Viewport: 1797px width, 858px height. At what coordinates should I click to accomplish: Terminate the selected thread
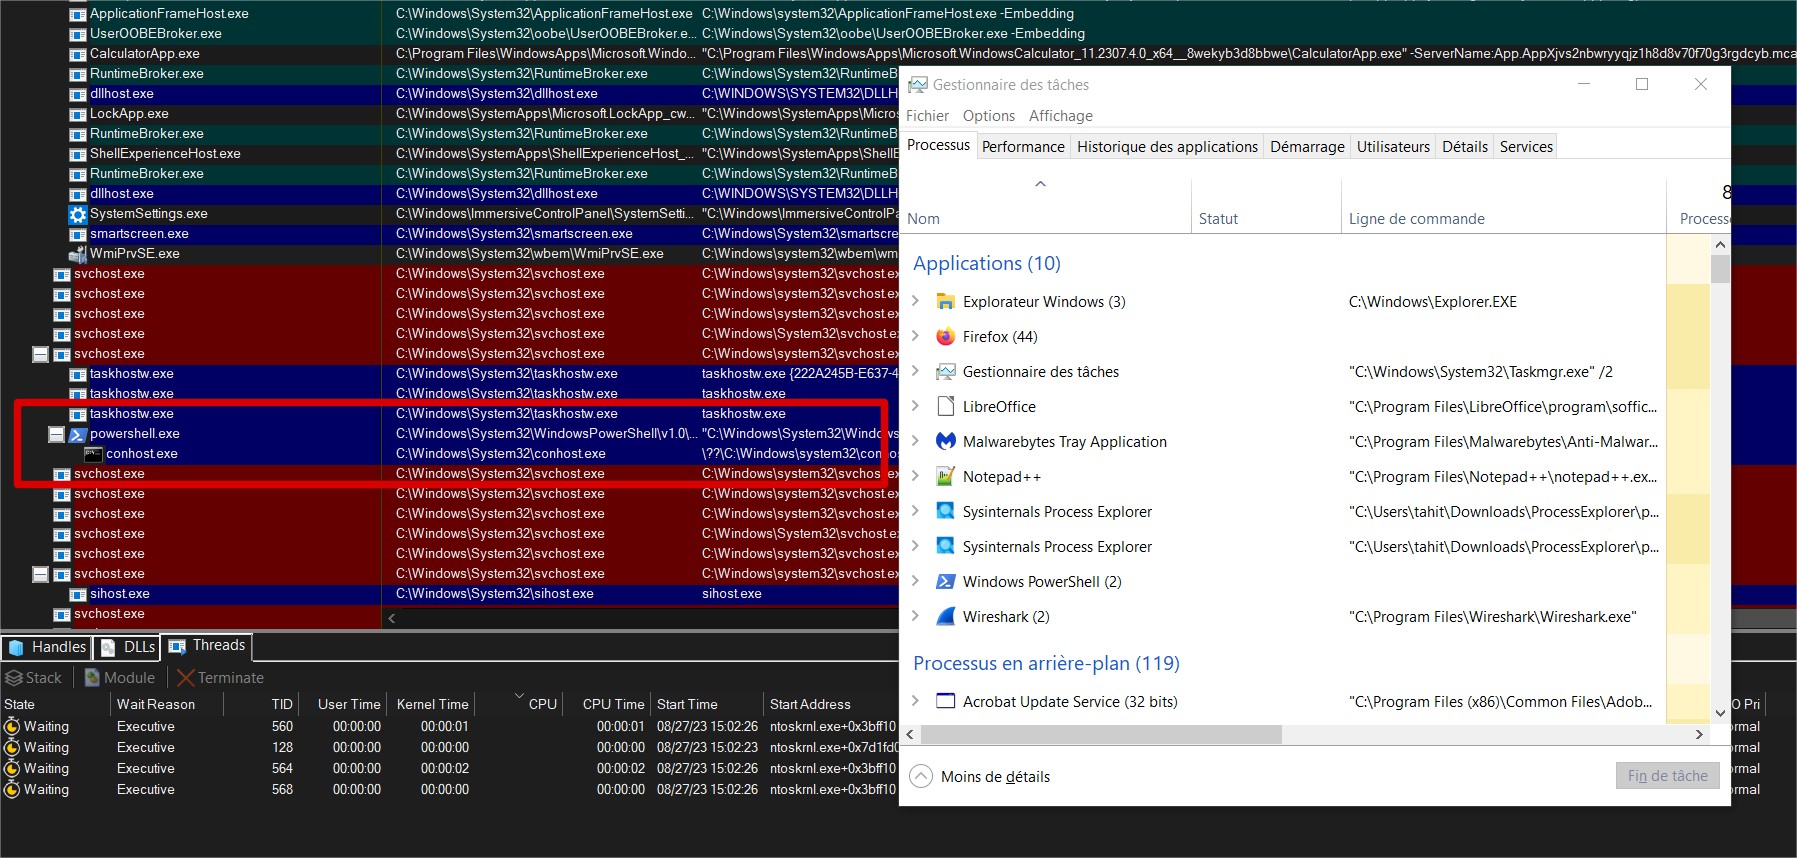click(x=220, y=678)
